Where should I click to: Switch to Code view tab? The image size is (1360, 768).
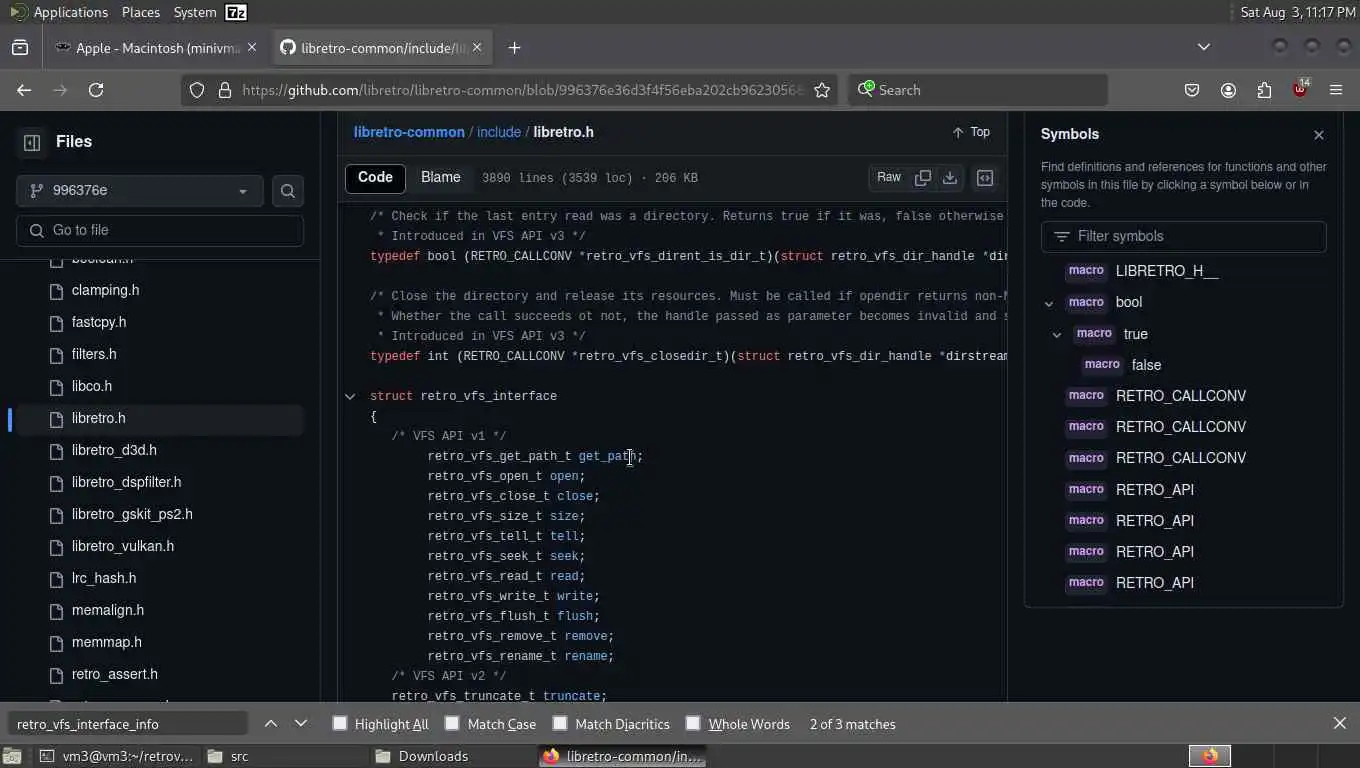375,178
